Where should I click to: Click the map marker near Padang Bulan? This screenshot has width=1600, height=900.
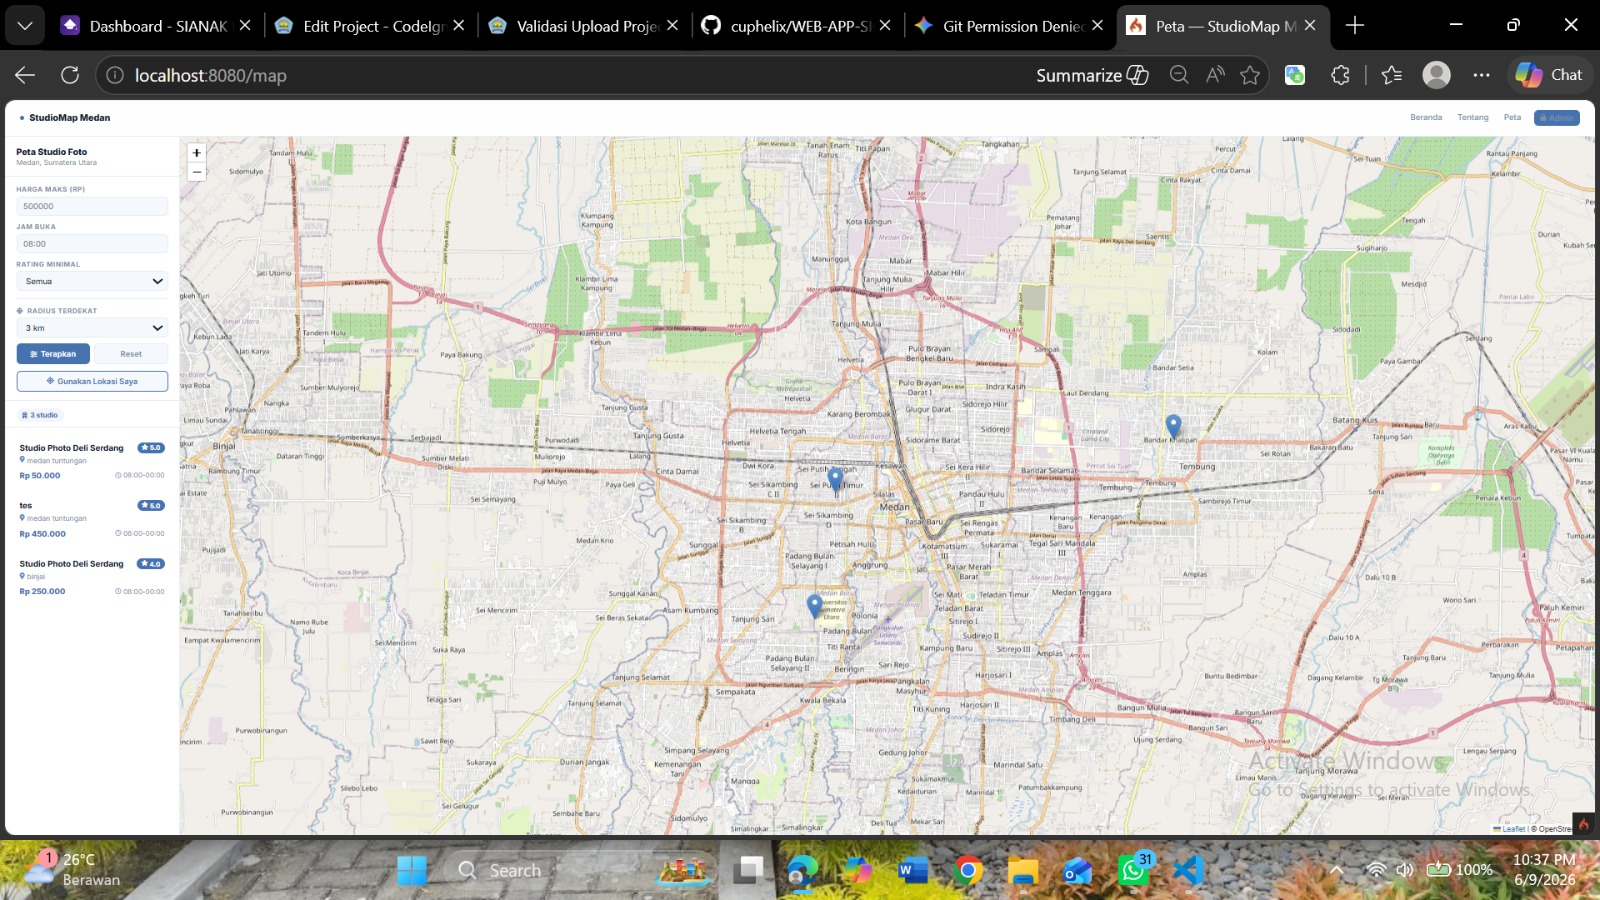pos(815,605)
